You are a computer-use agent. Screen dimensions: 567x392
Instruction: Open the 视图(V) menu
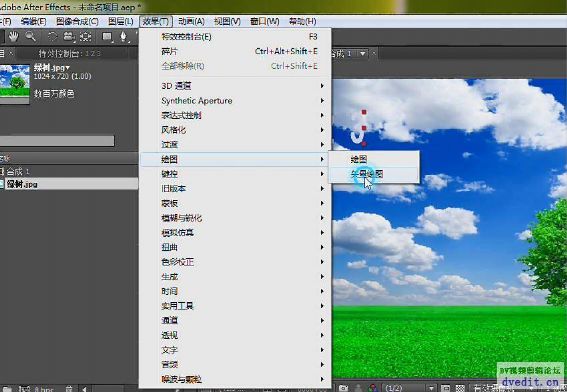point(227,21)
